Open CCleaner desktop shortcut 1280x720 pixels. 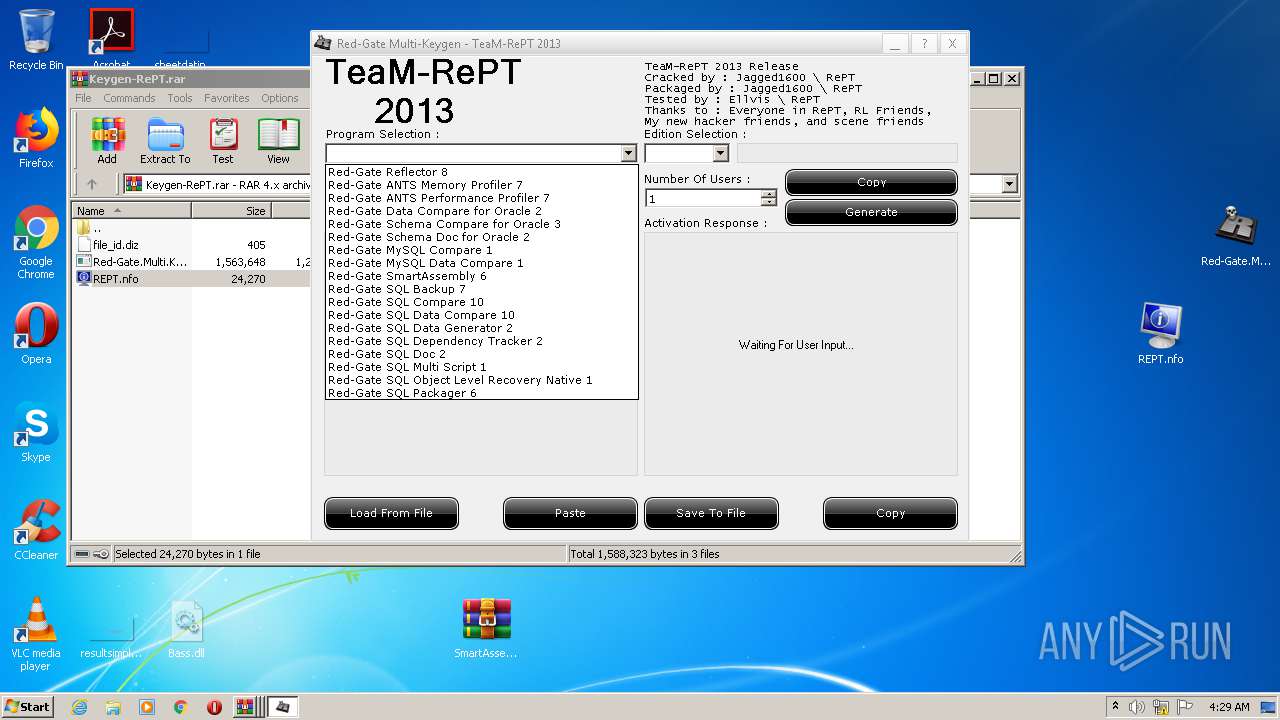36,530
